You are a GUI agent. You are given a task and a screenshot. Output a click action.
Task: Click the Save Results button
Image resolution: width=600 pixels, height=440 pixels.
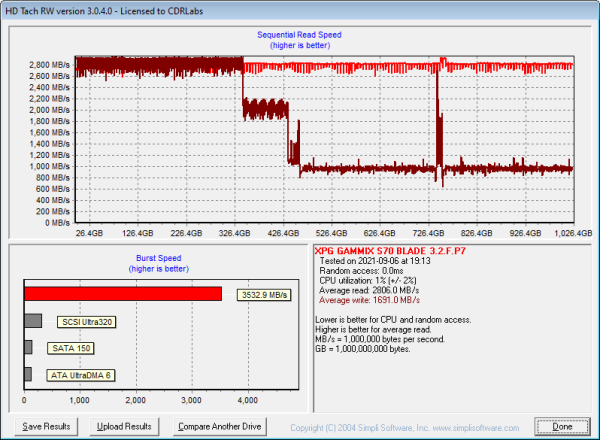(x=46, y=427)
